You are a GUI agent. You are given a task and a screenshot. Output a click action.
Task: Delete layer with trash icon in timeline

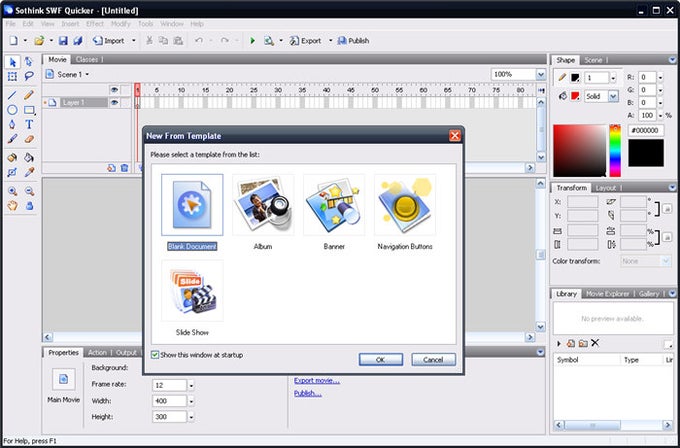(124, 168)
